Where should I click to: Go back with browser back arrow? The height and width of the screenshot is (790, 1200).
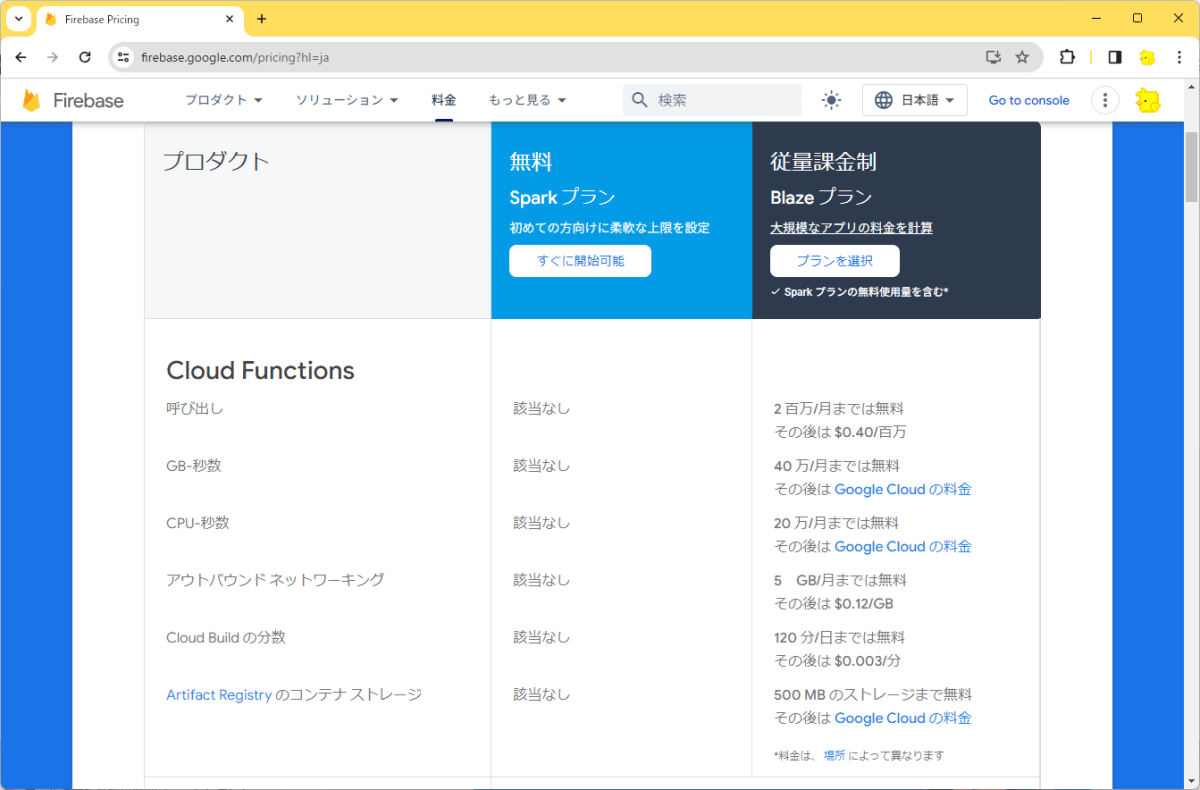tap(21, 57)
